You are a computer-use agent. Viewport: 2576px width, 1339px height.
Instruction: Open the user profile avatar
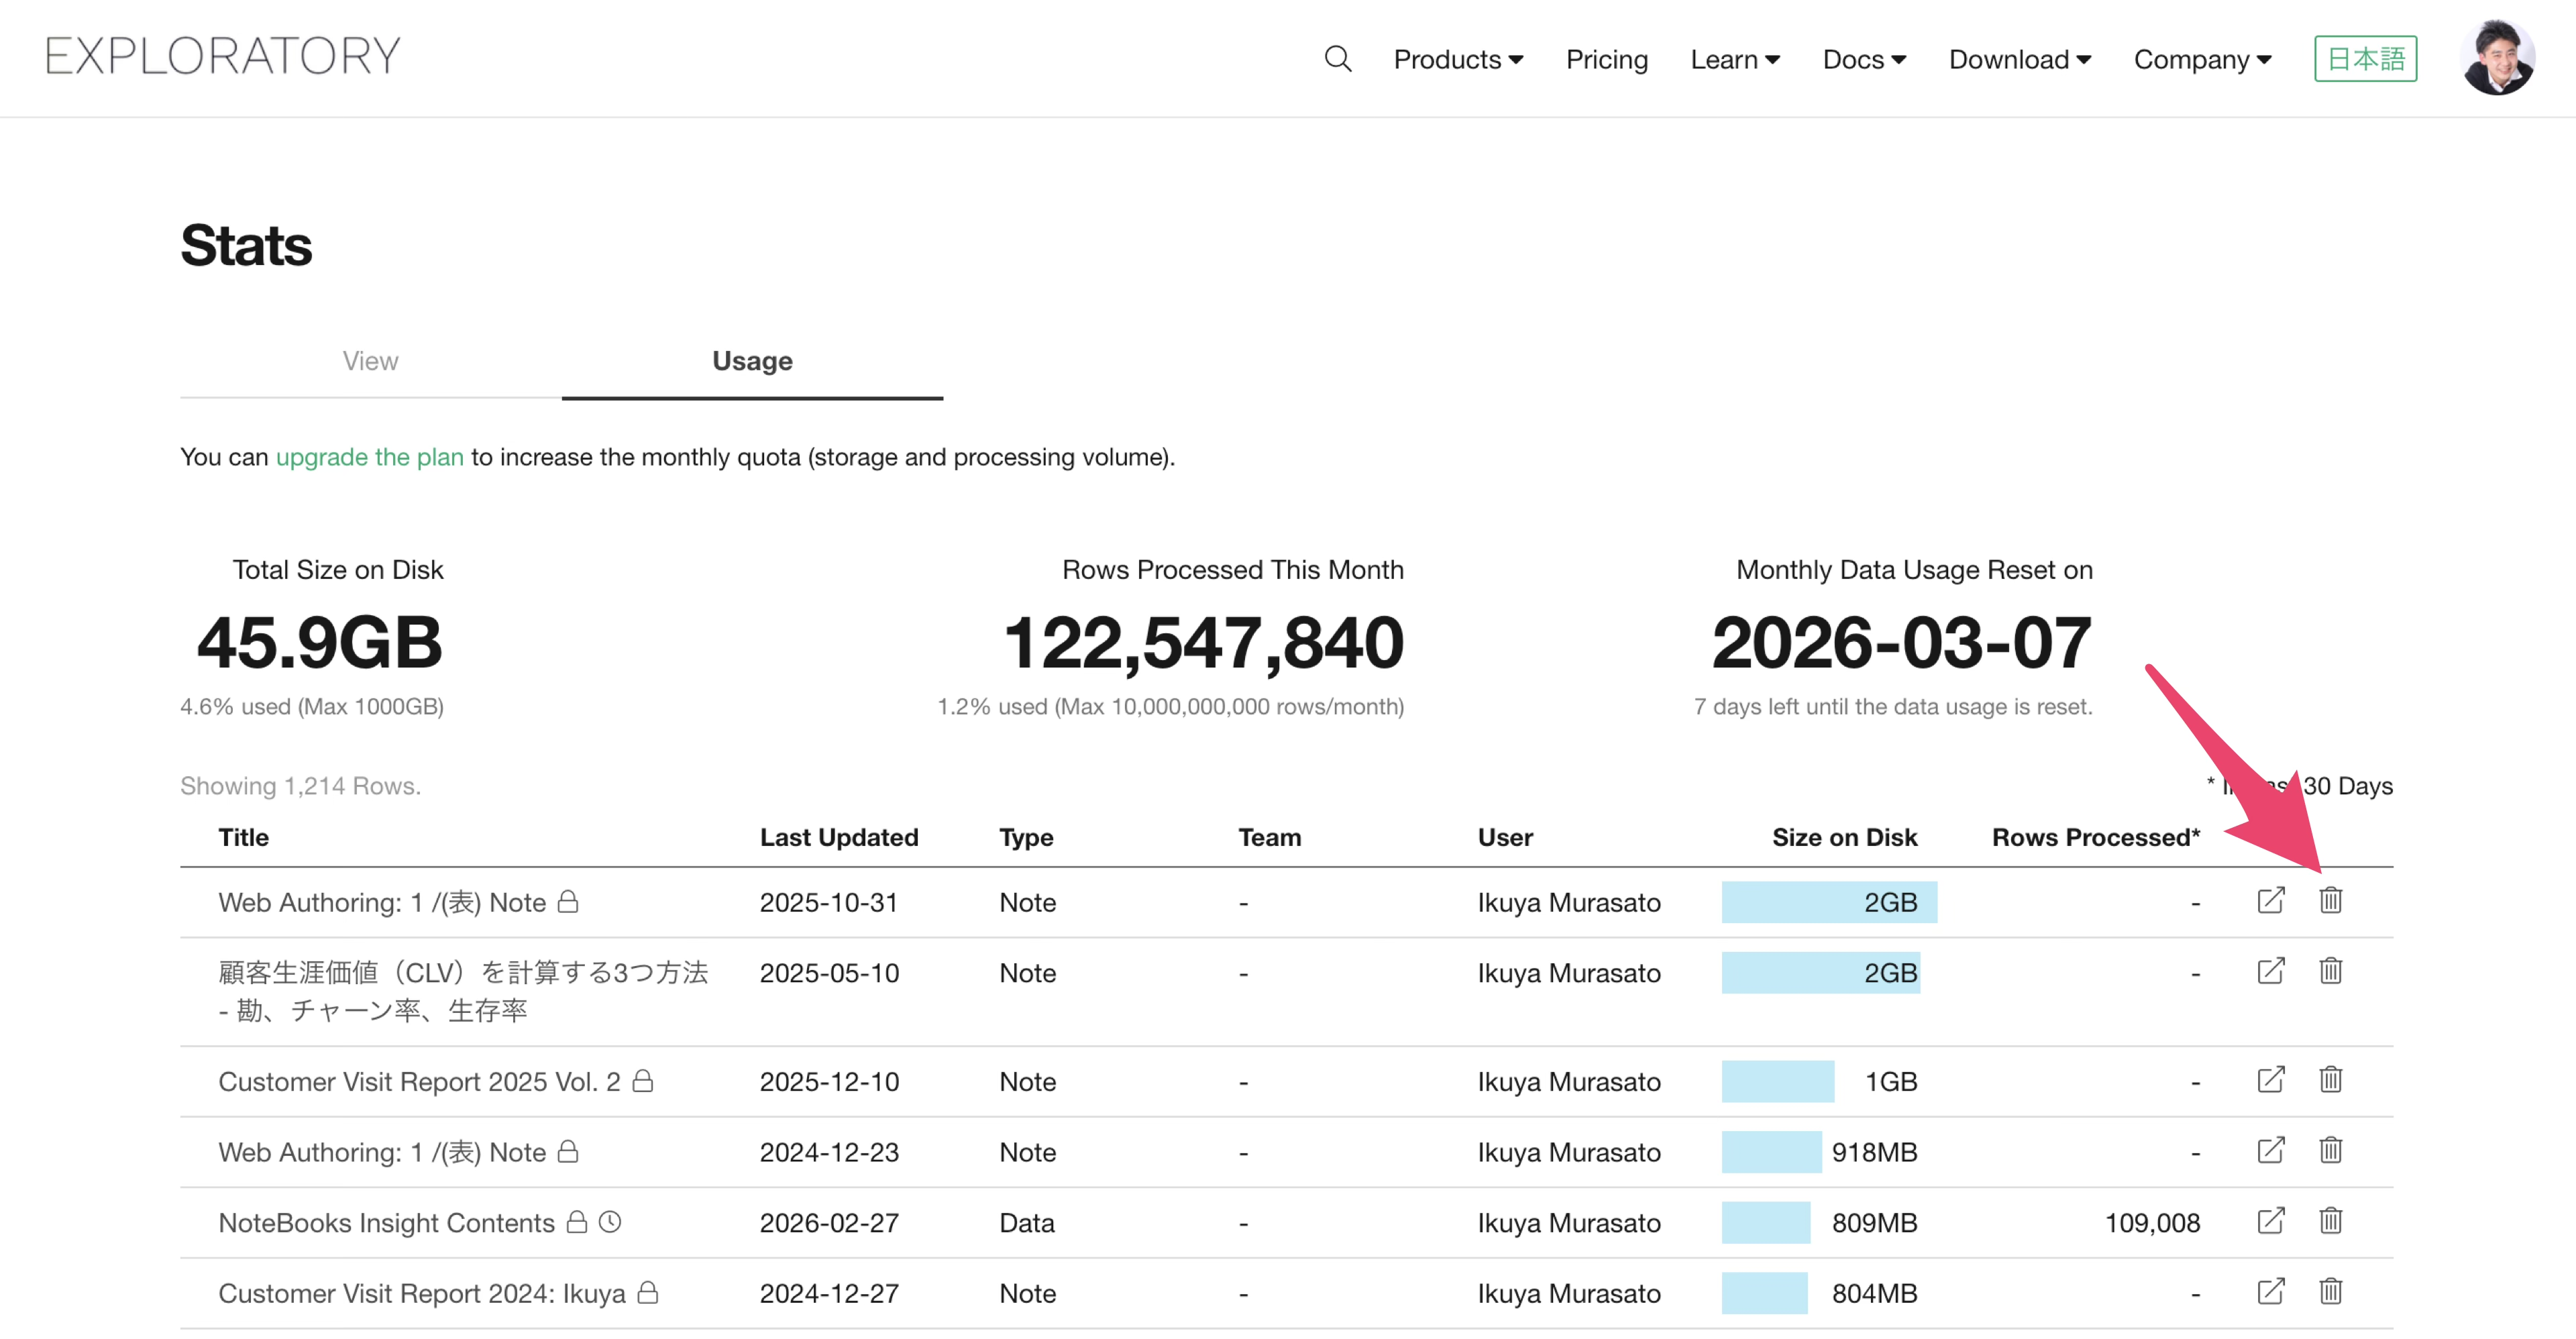(x=2497, y=57)
